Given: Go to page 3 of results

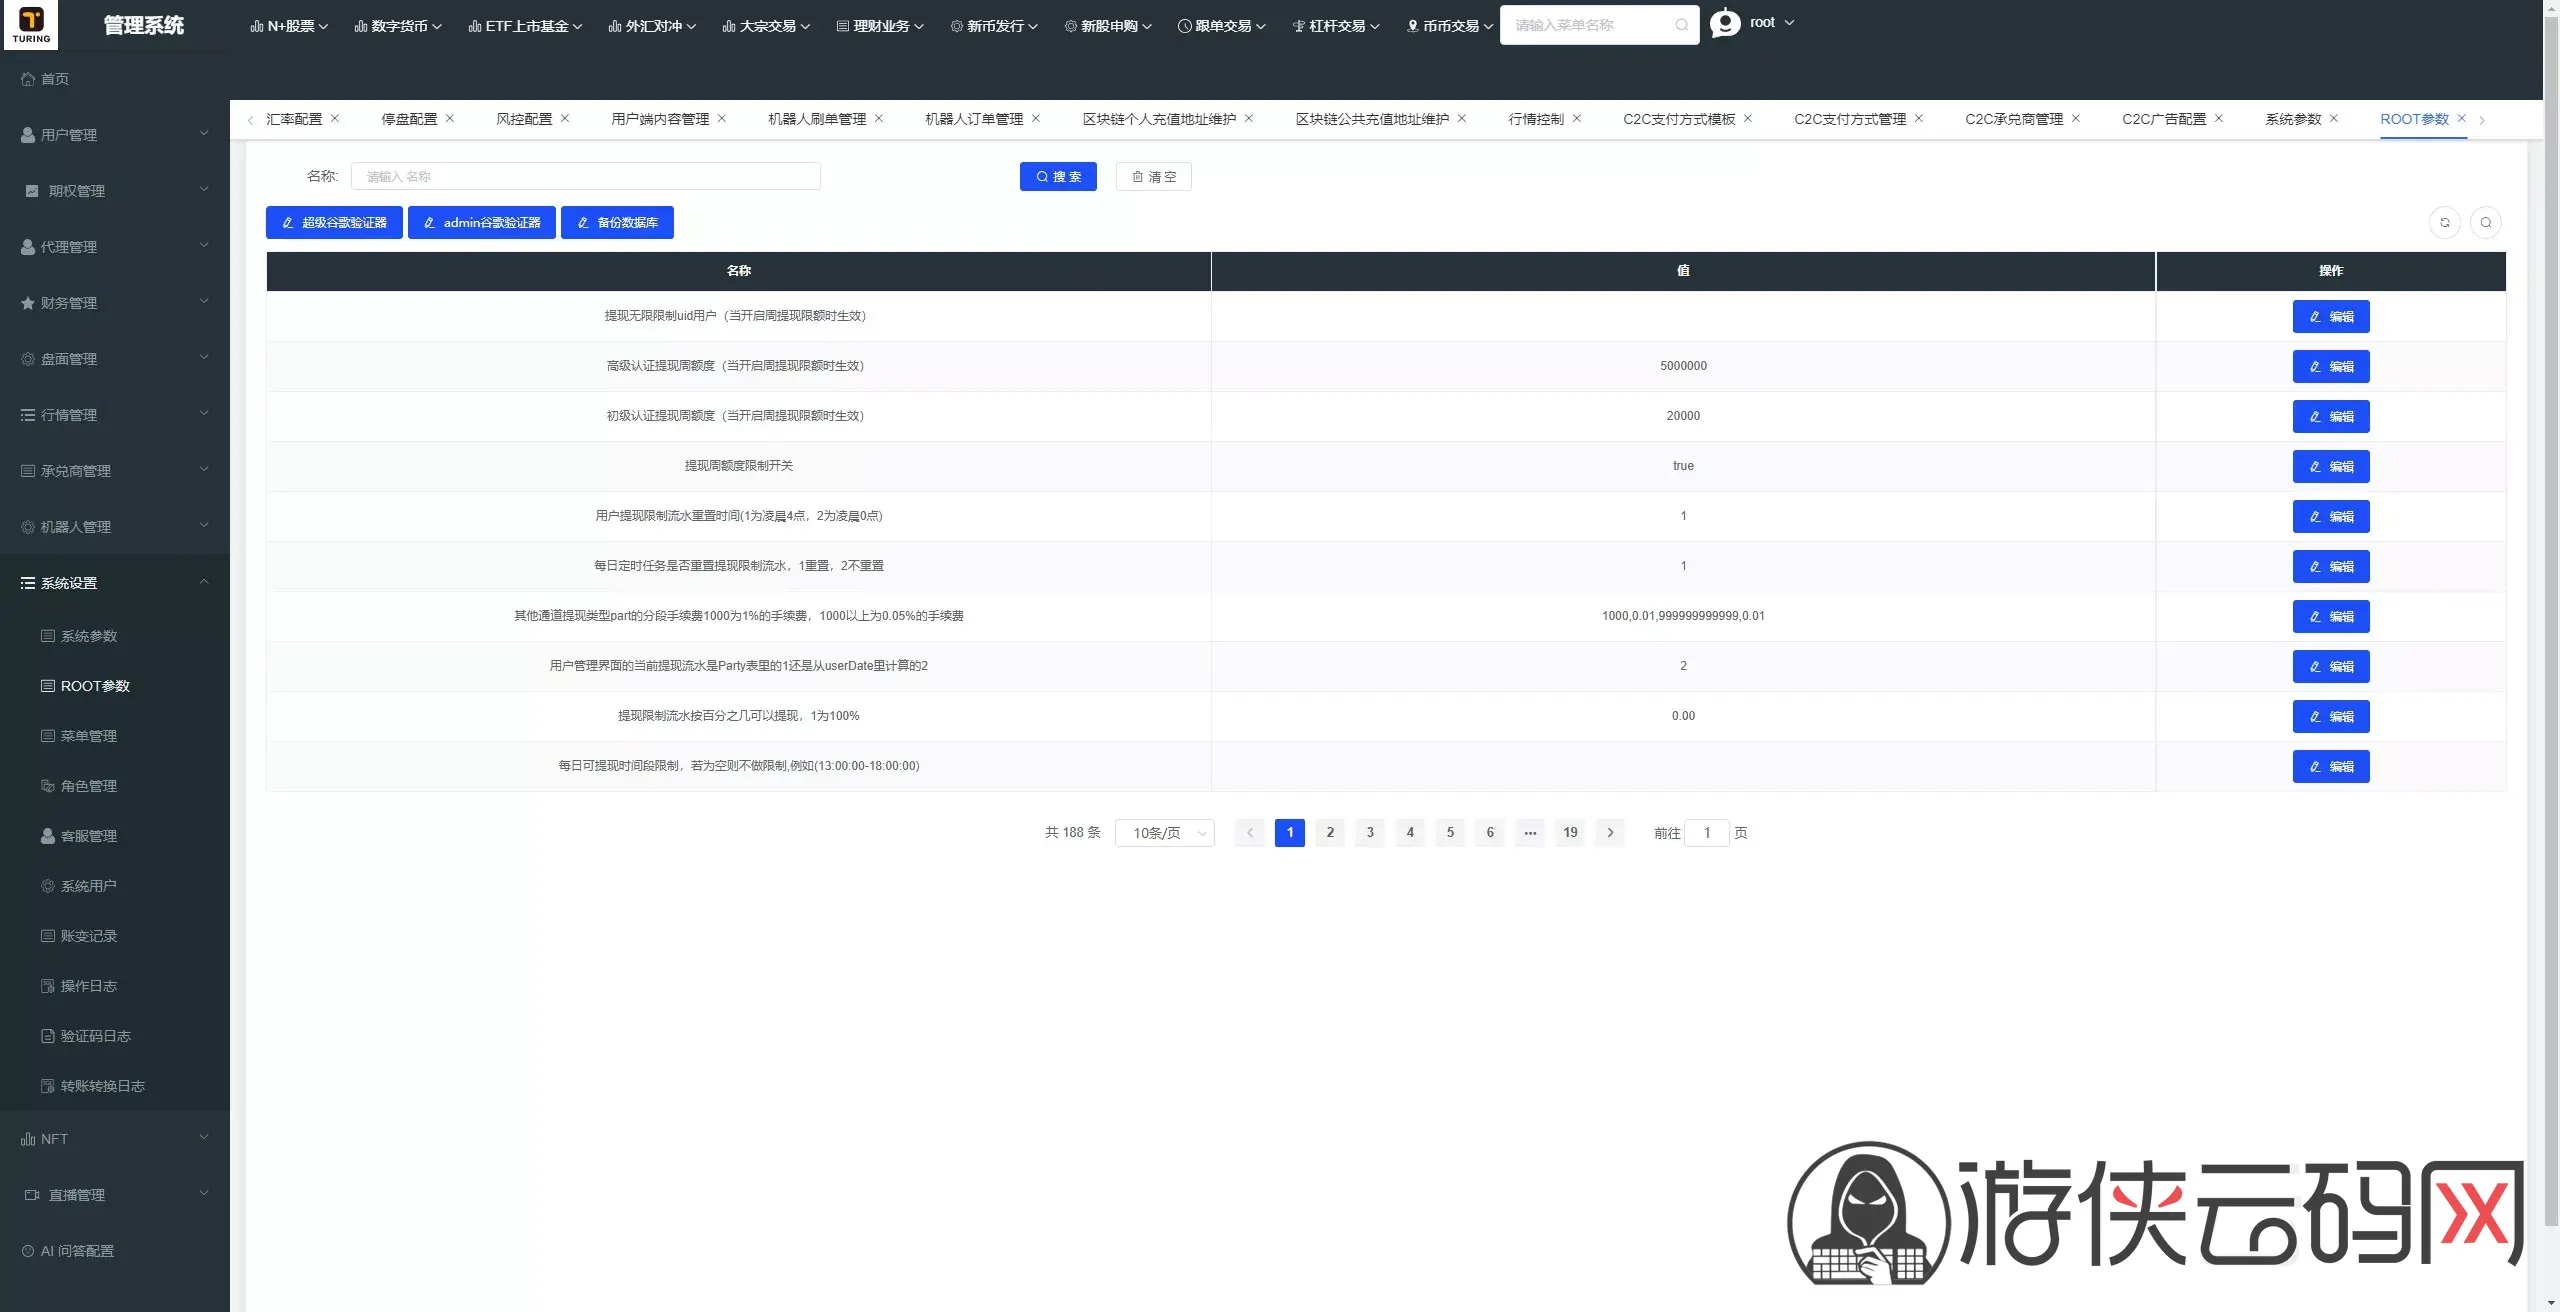Looking at the screenshot, I should coord(1370,832).
